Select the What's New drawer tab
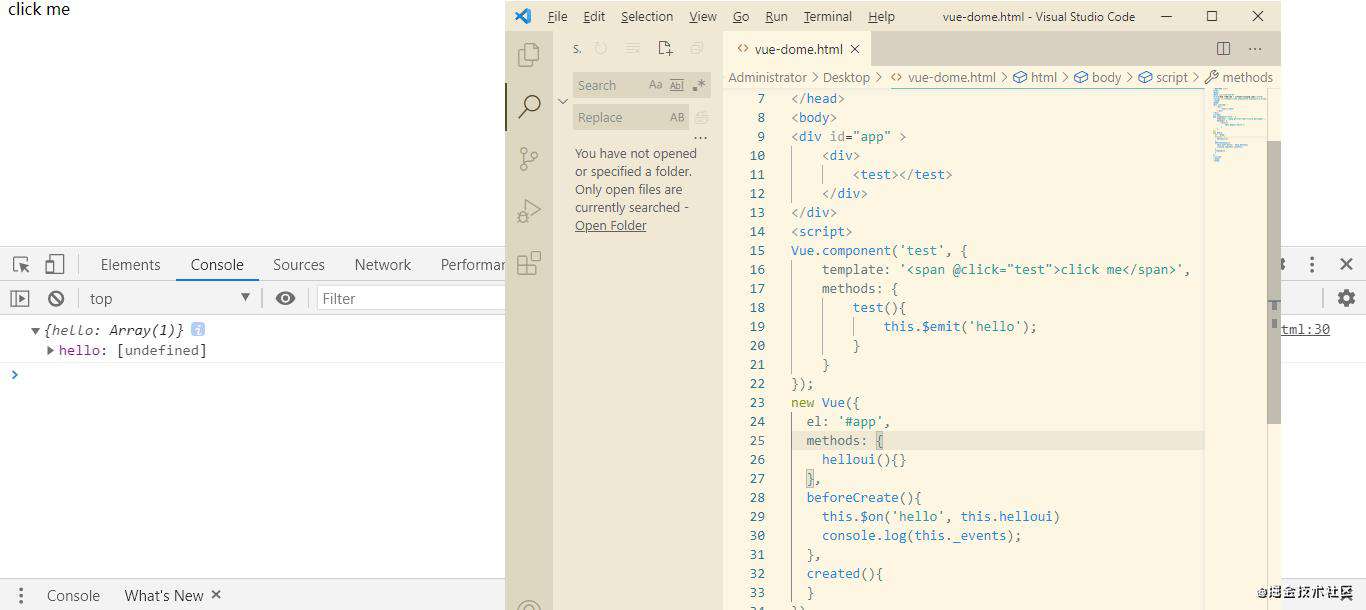1366x610 pixels. tap(163, 595)
